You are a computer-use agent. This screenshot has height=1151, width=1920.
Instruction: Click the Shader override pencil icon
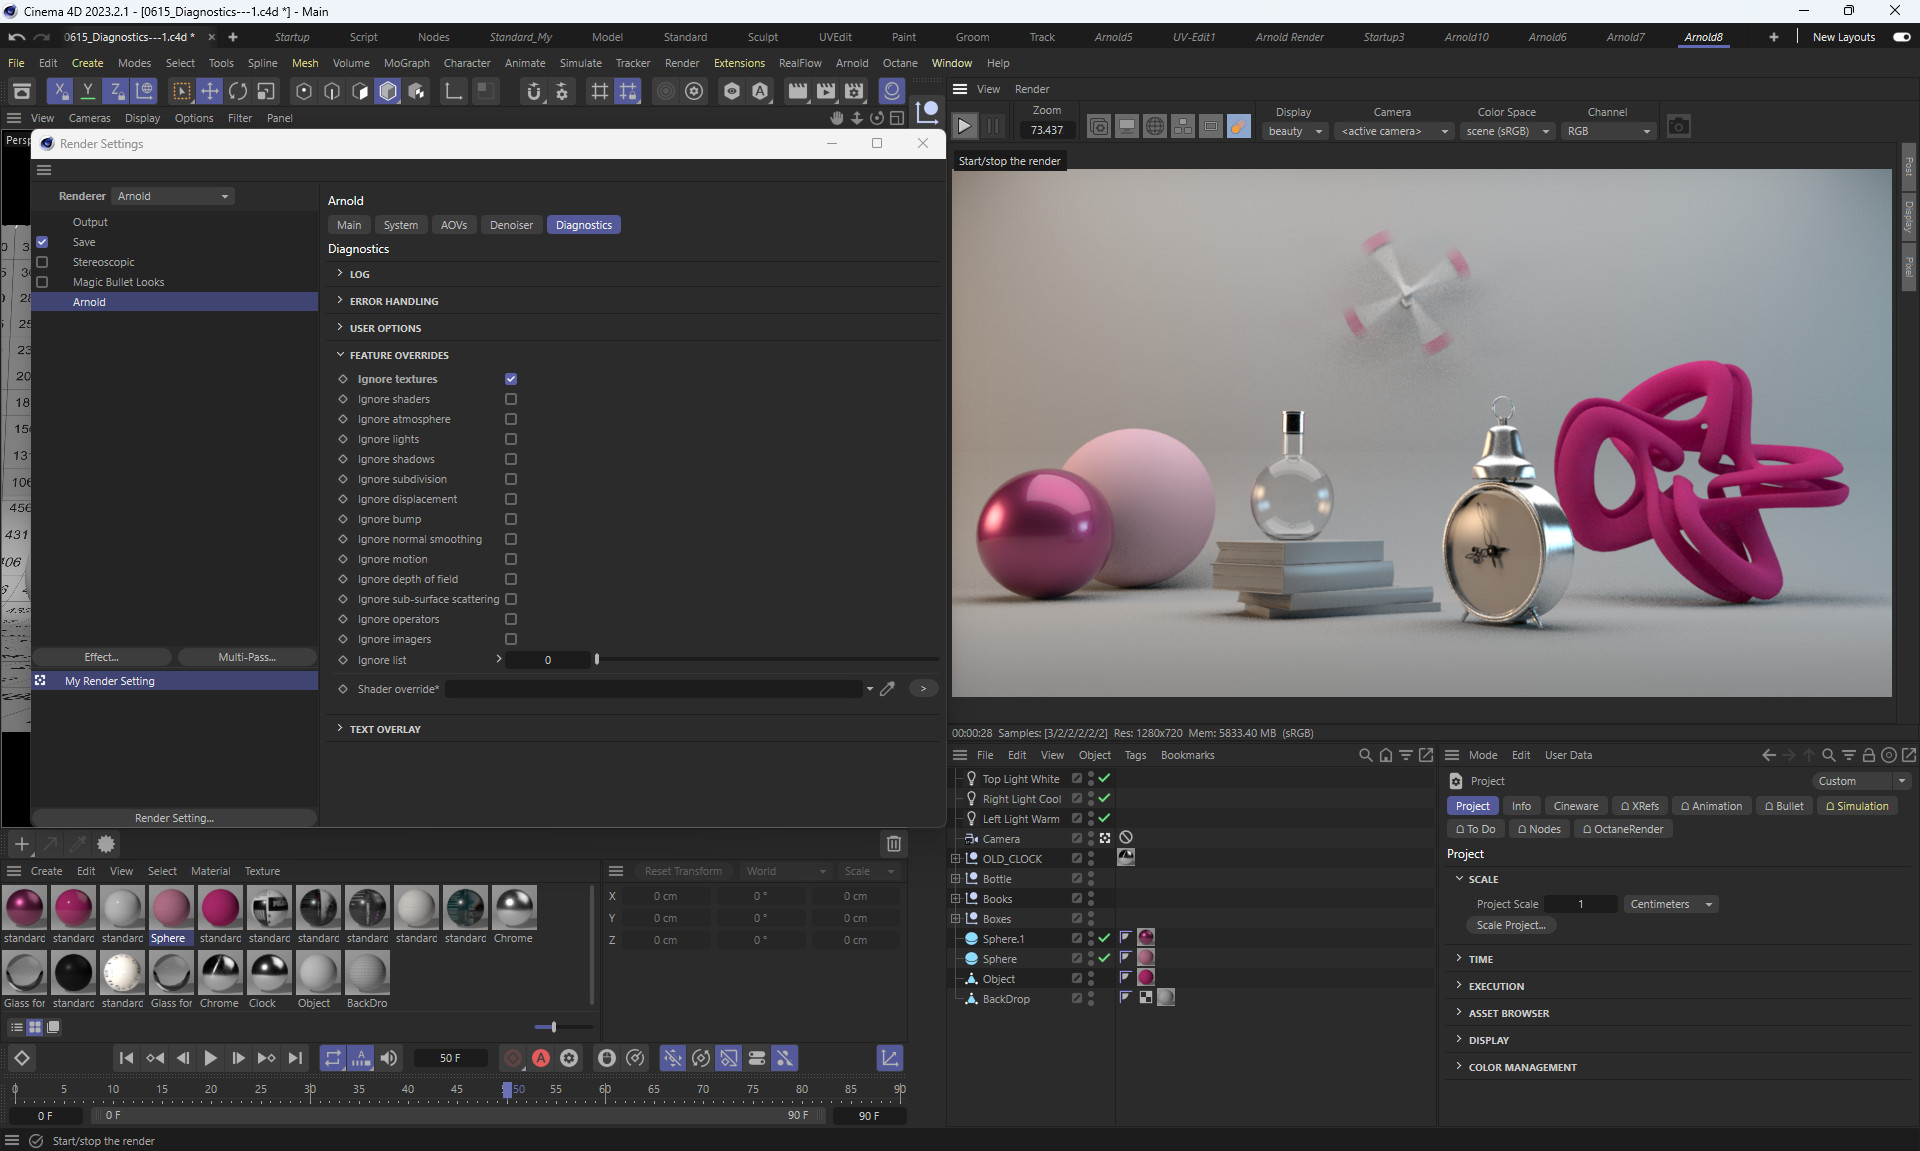click(x=887, y=689)
